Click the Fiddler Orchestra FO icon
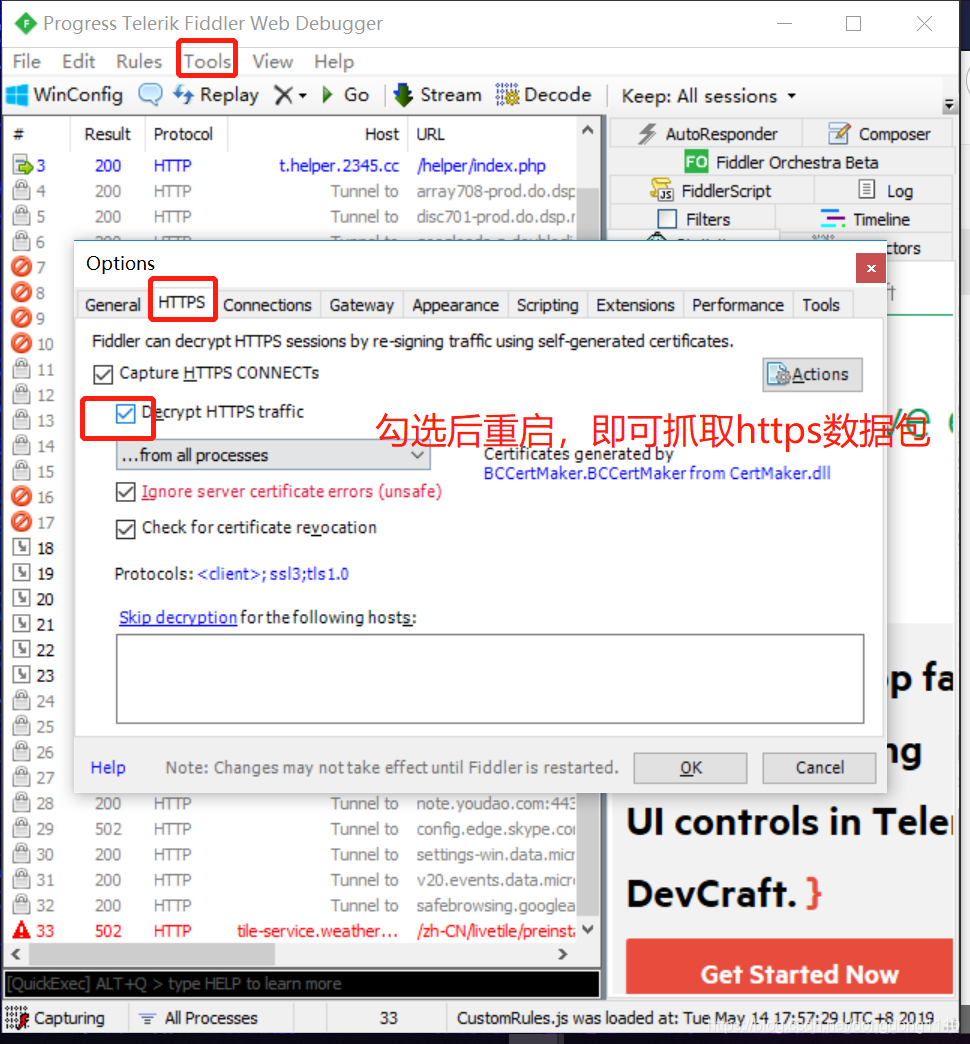This screenshot has width=970, height=1044. (x=696, y=162)
